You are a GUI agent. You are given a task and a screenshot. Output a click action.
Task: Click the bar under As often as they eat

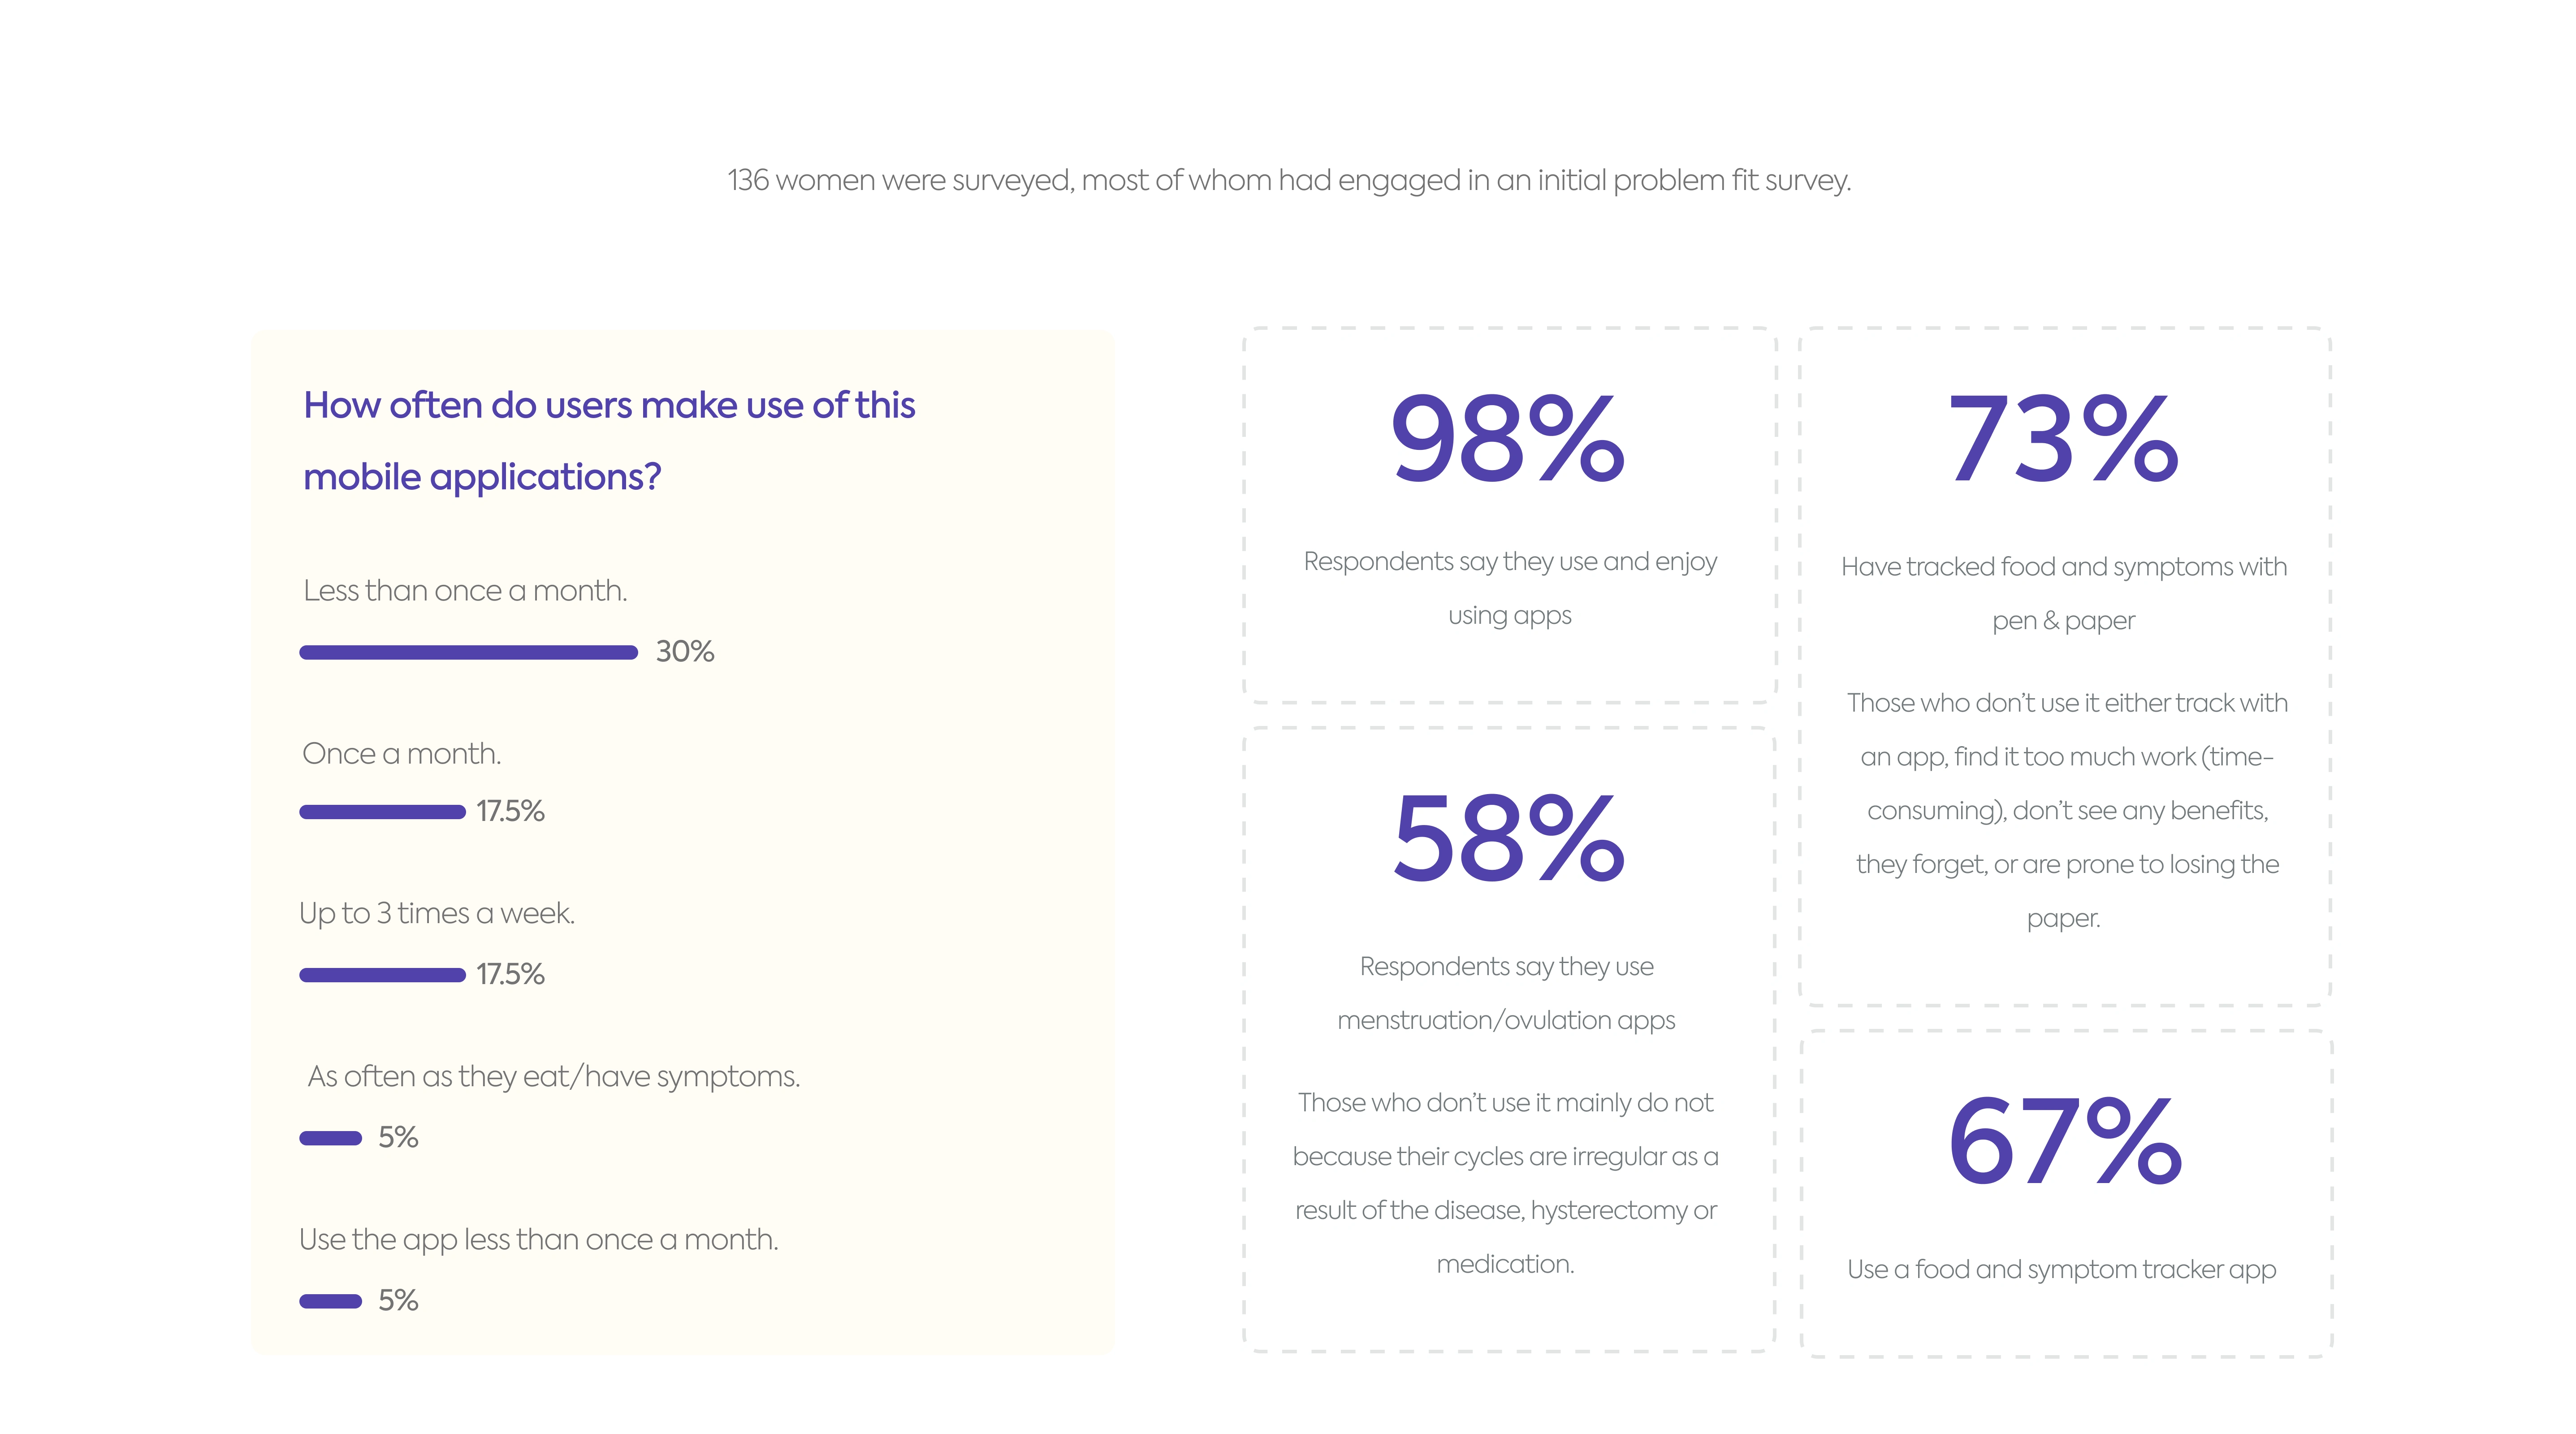tap(330, 1138)
